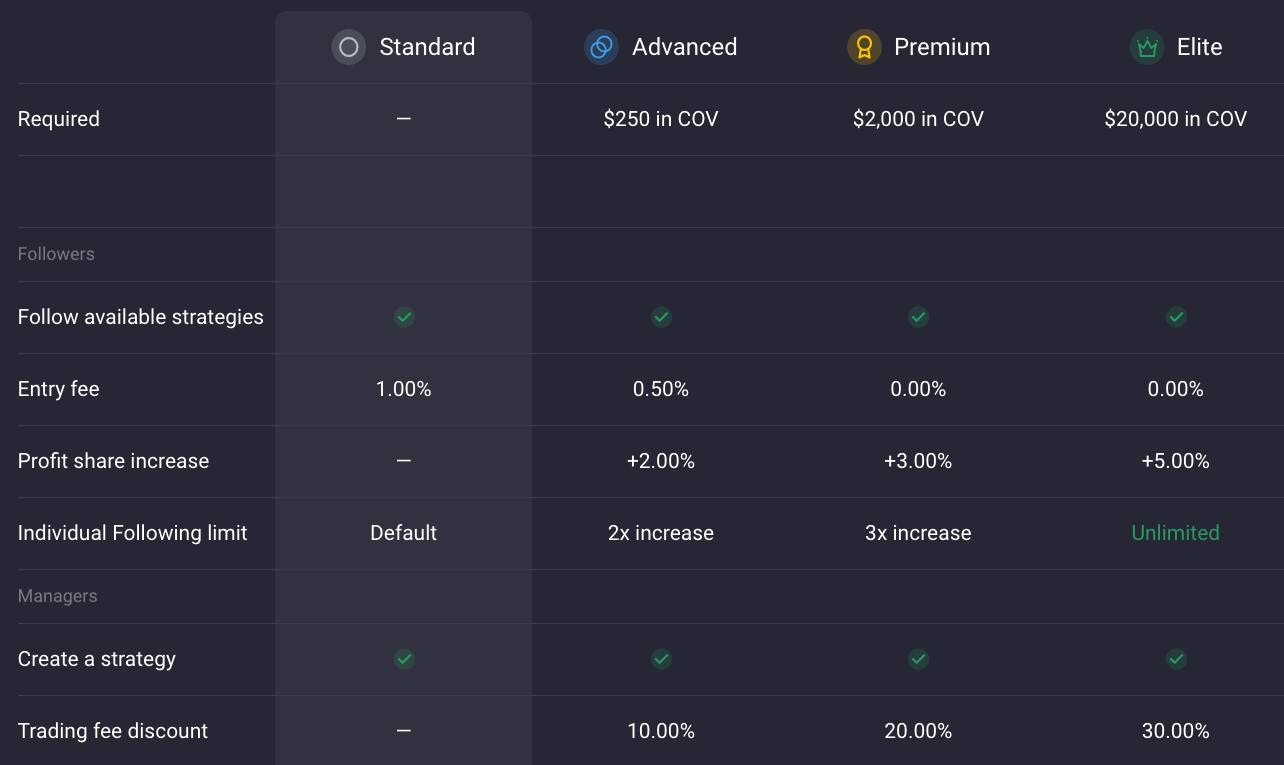Click Advanced's Follow available strategies checkmark
This screenshot has height=765, width=1284.
[x=661, y=317]
